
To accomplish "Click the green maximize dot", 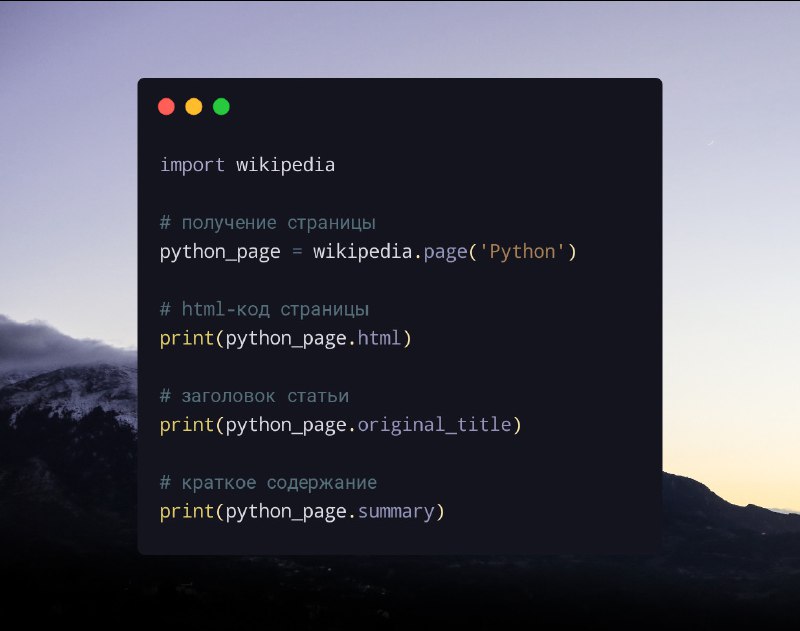I will pos(221,107).
